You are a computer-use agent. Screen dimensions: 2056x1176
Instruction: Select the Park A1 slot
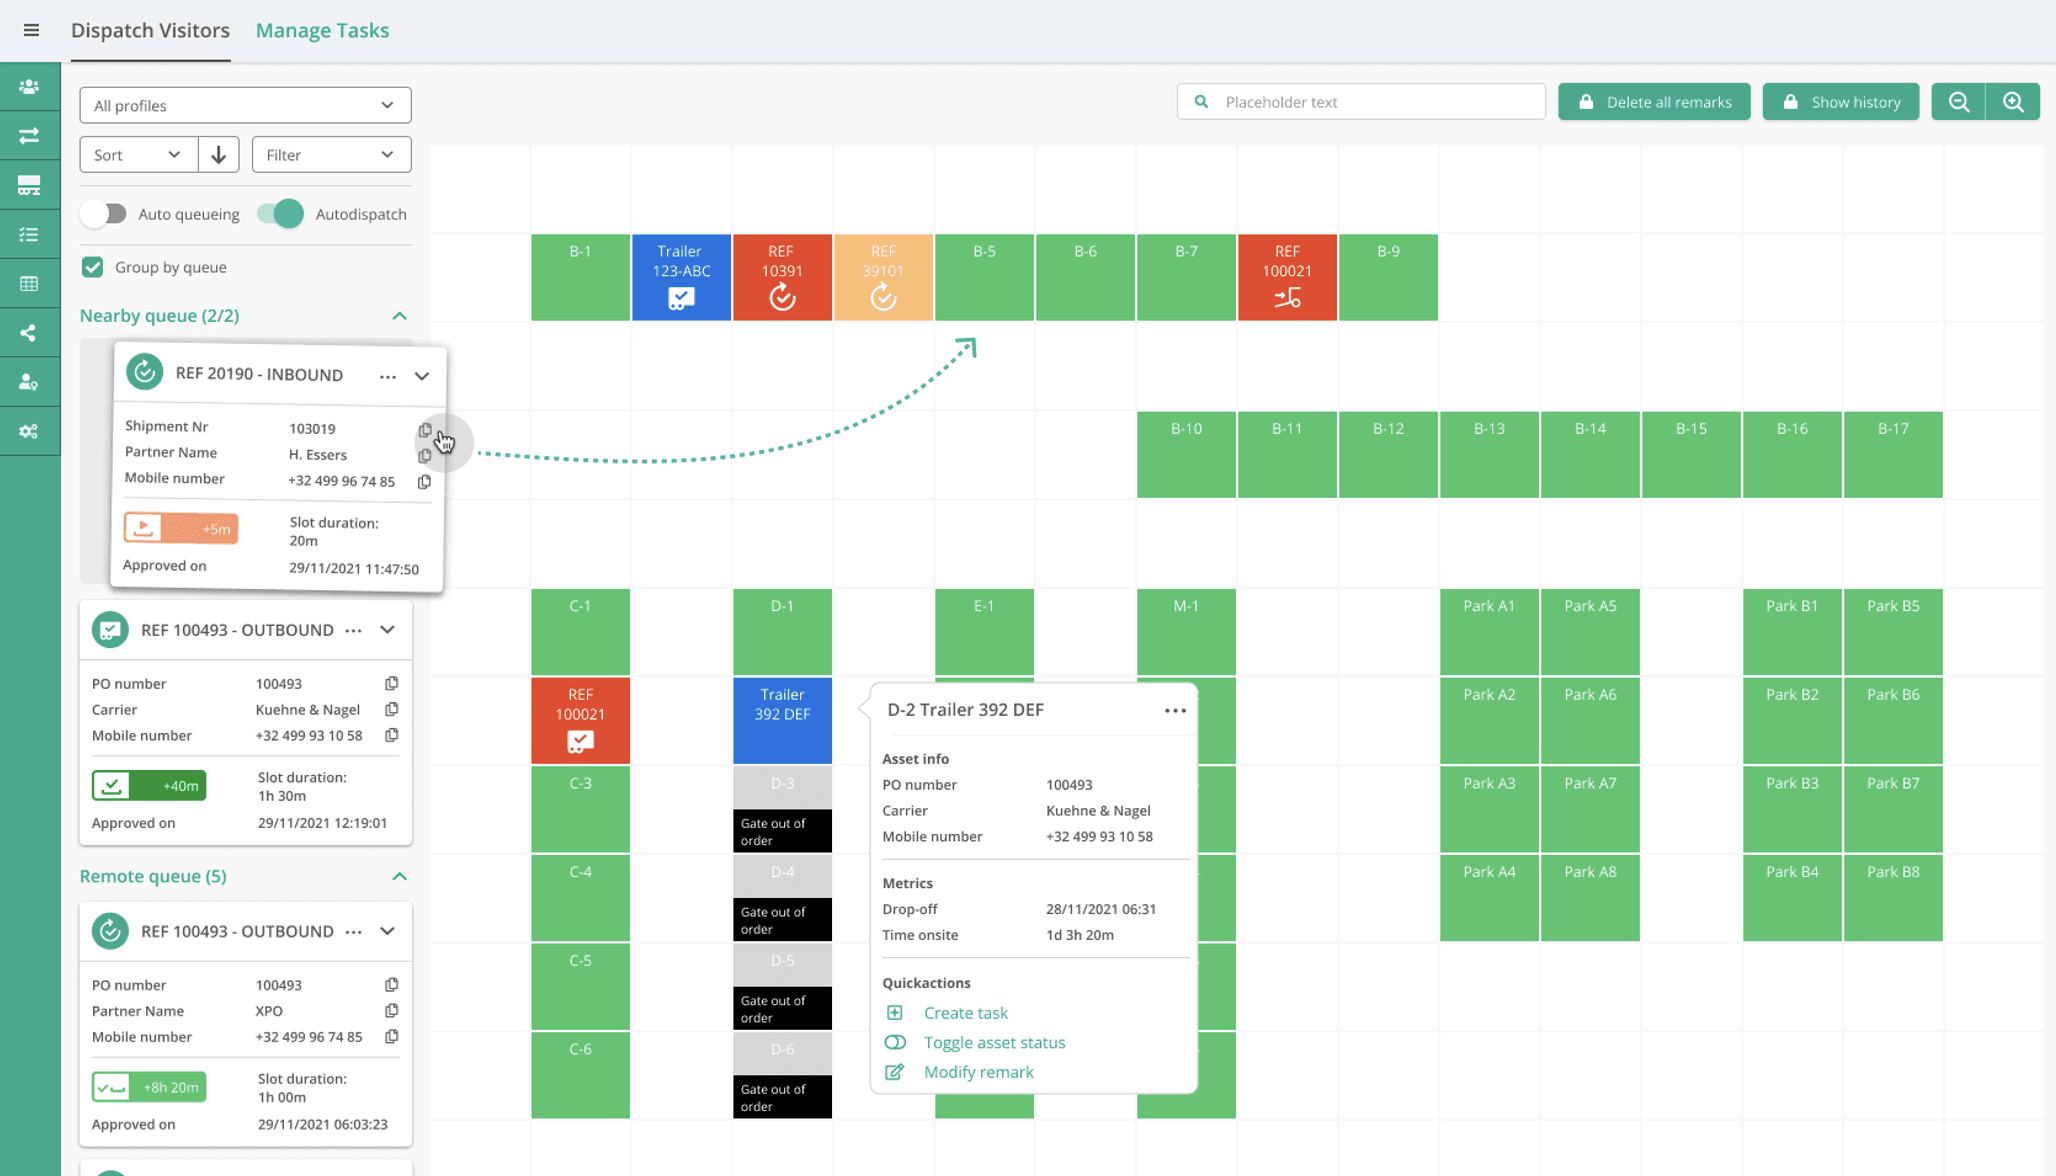1489,631
